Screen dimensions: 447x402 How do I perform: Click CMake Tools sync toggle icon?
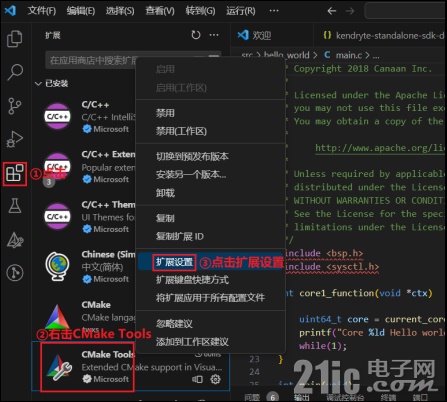[x=197, y=379]
